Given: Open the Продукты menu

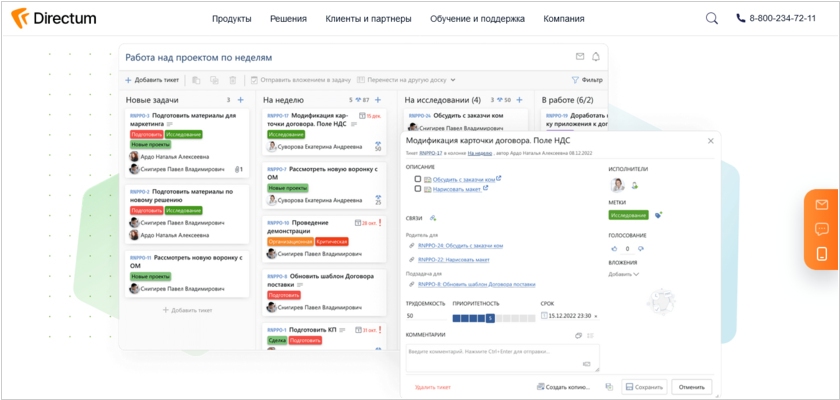Looking at the screenshot, I should pos(231,19).
